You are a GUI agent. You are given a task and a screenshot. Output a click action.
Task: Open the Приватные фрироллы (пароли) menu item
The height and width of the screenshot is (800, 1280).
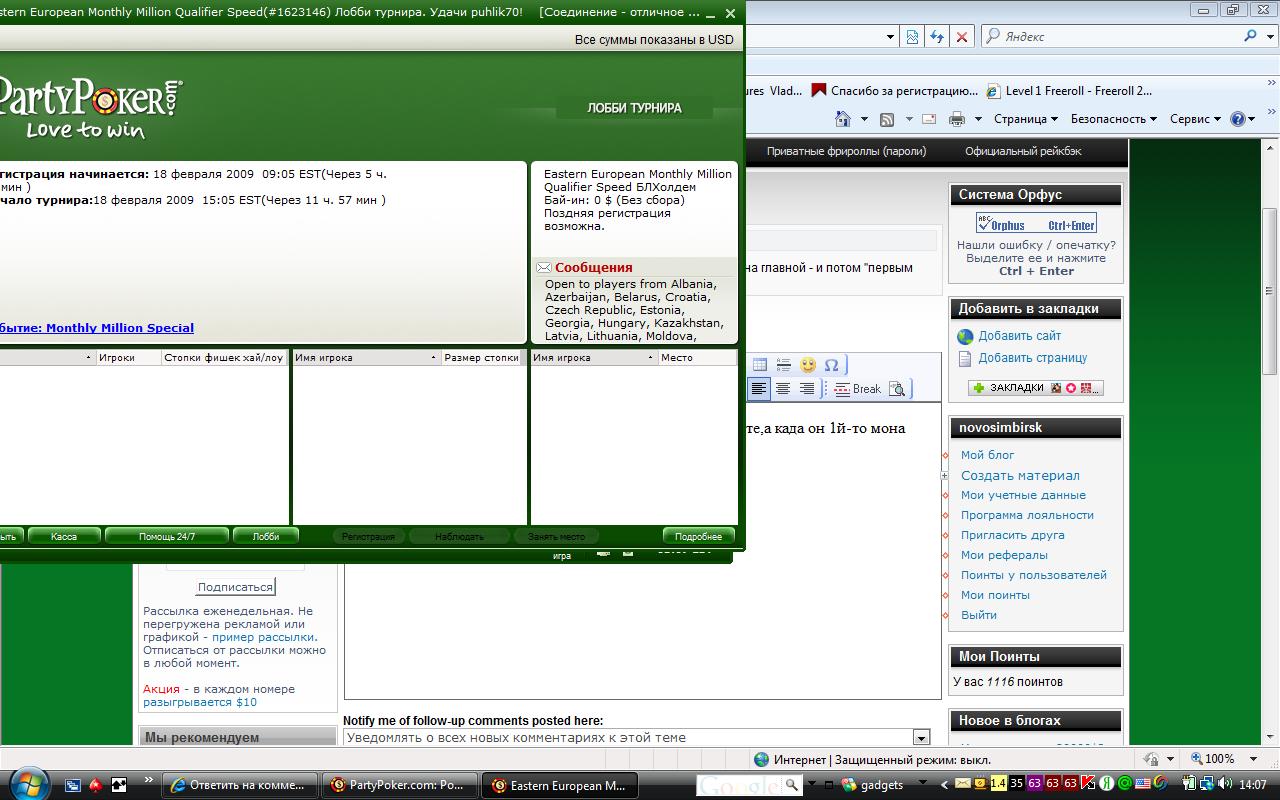point(846,152)
